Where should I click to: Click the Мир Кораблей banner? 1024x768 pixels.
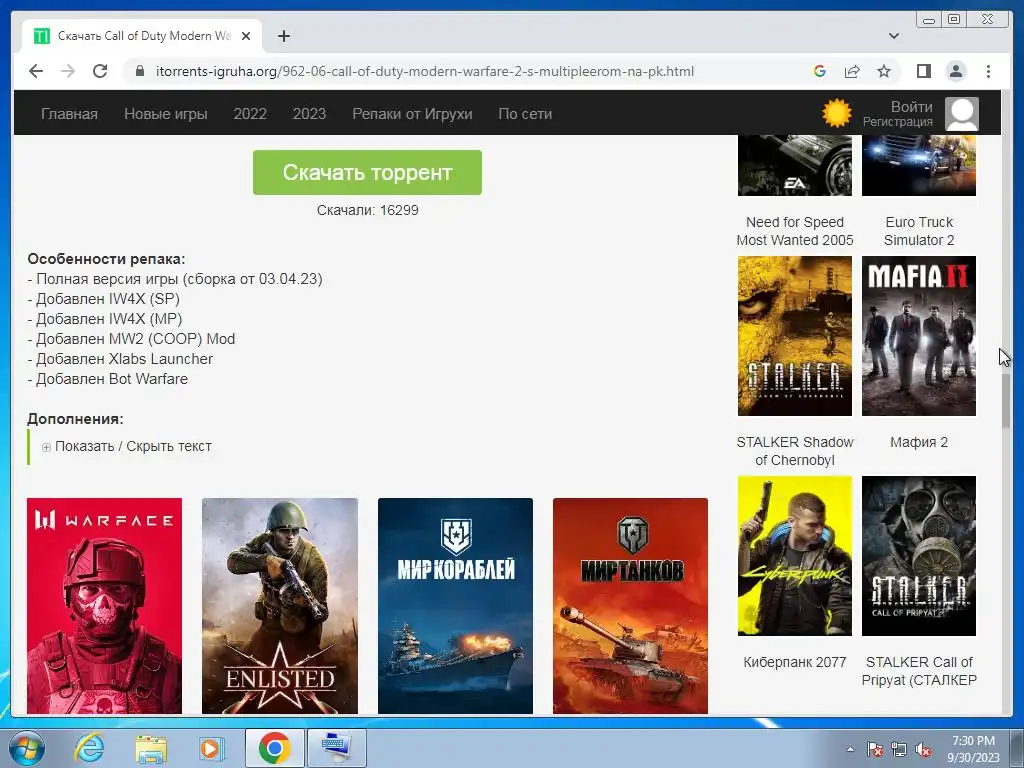point(455,606)
